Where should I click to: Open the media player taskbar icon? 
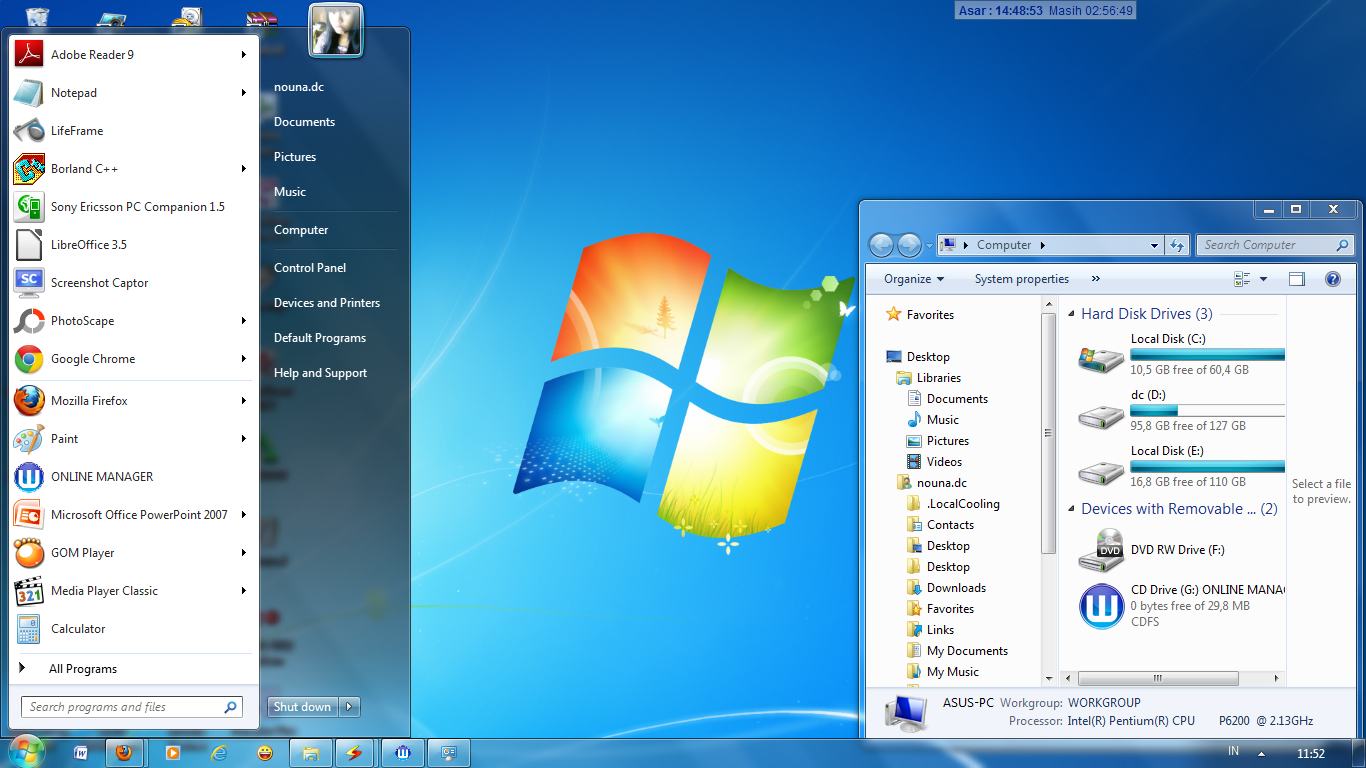172,753
